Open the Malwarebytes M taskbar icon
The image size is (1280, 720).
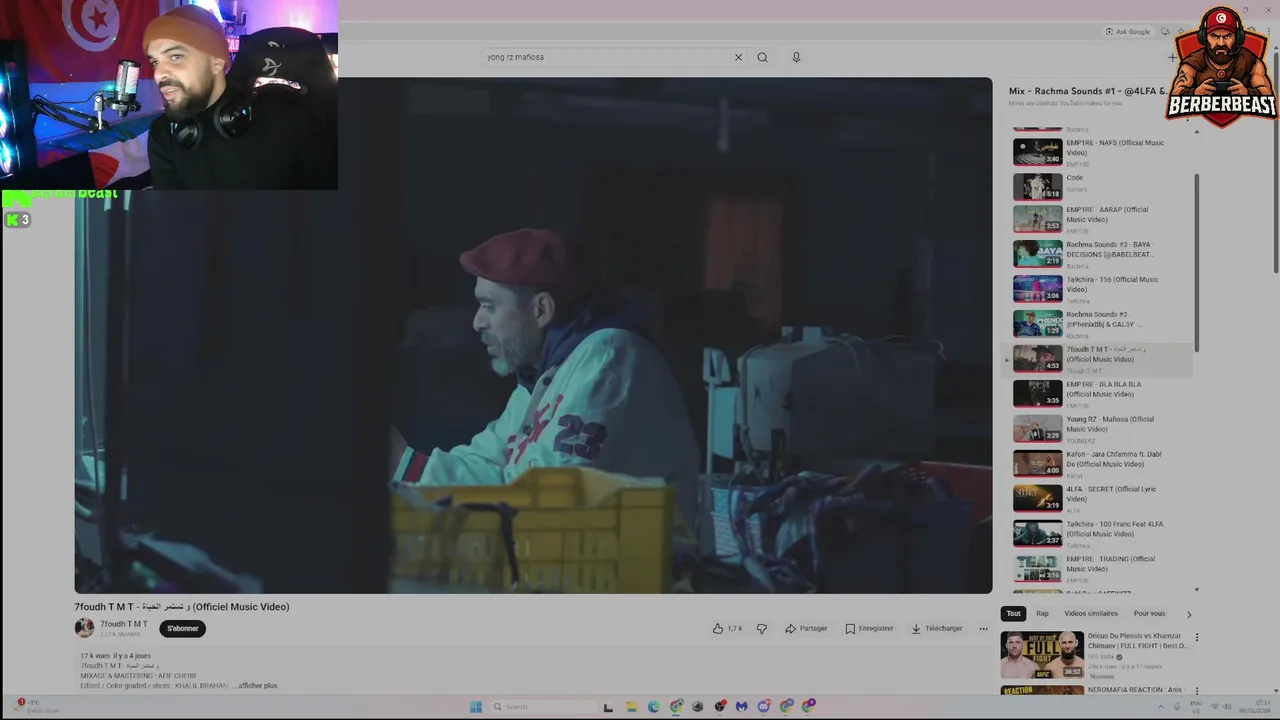click(x=741, y=707)
